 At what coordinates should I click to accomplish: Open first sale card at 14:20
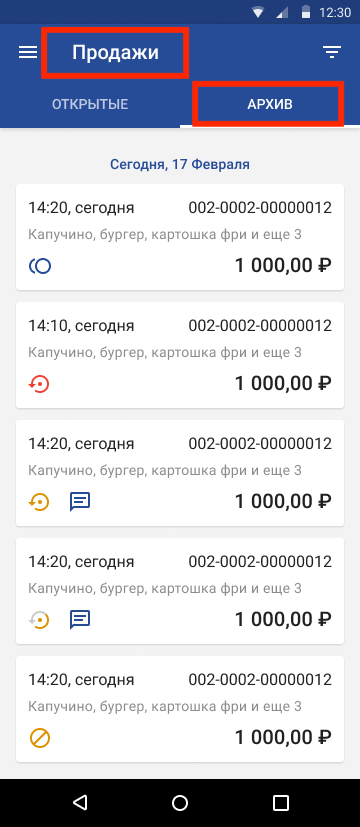click(x=180, y=237)
